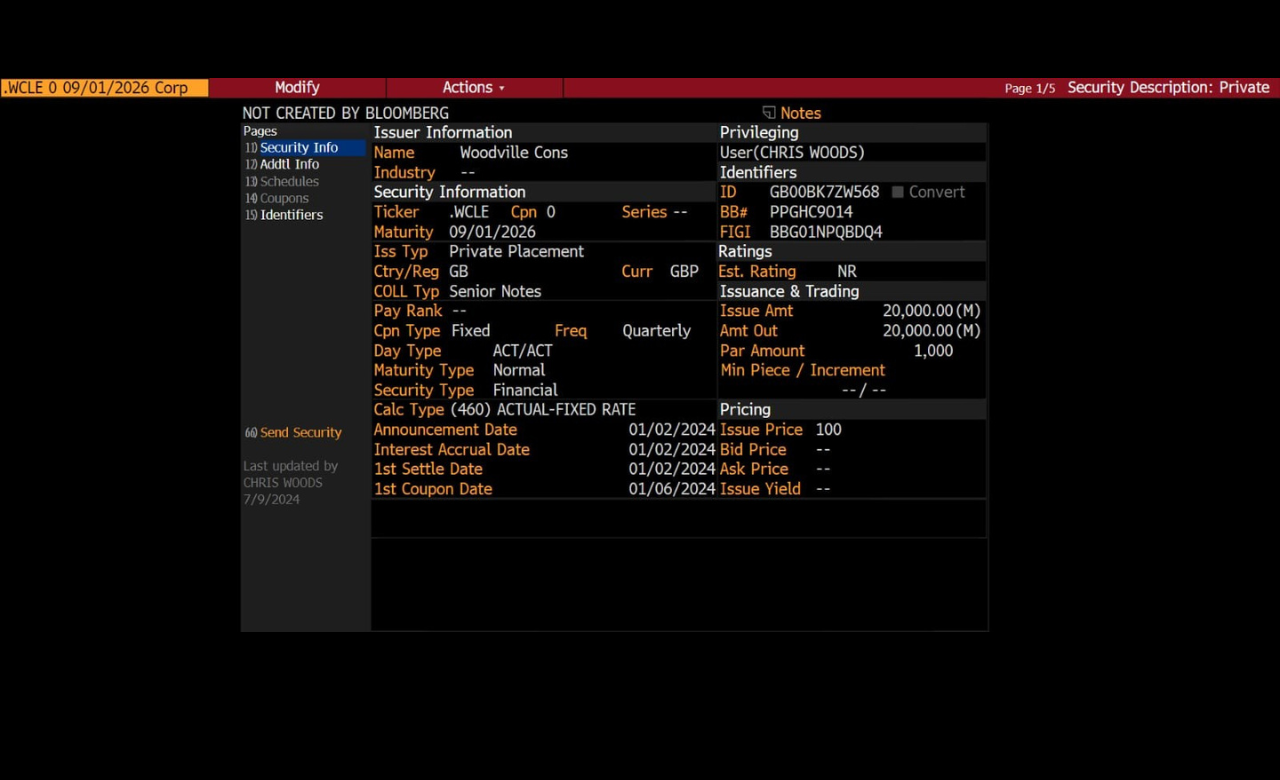Open the Freq Quarterly selector
Viewport: 1280px width, 780px height.
656,331
